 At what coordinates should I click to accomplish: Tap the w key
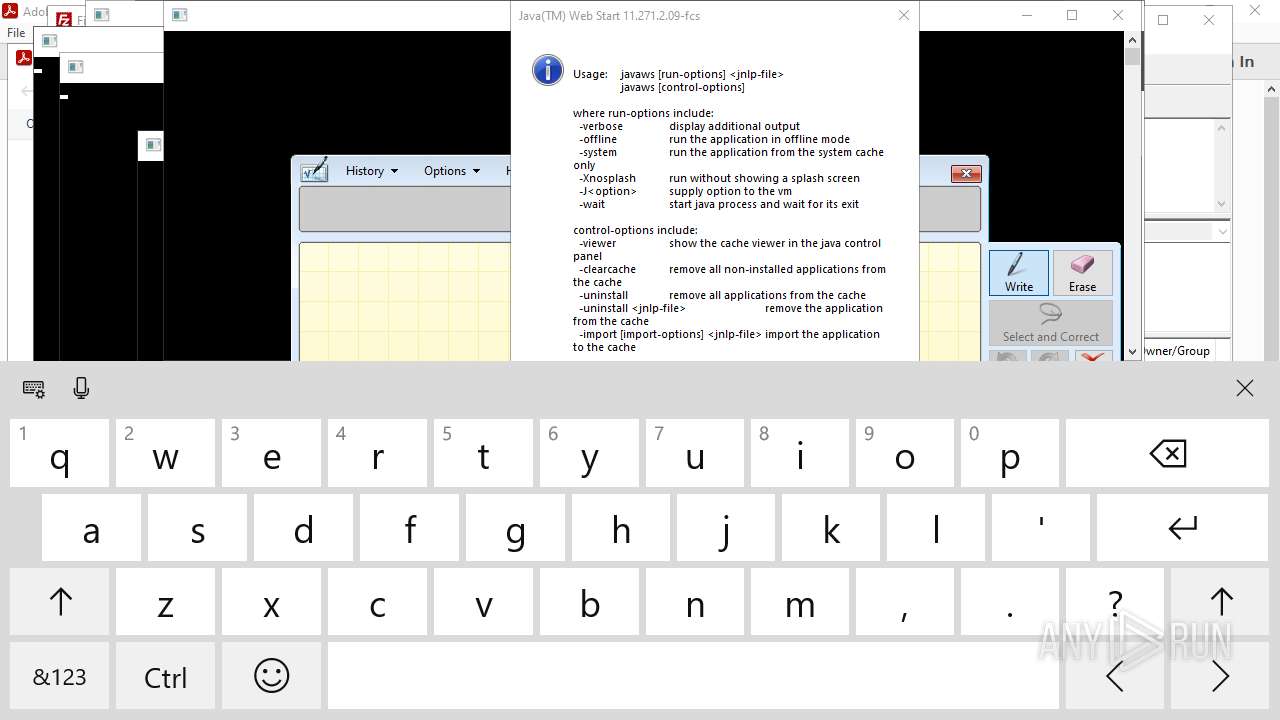coord(165,453)
